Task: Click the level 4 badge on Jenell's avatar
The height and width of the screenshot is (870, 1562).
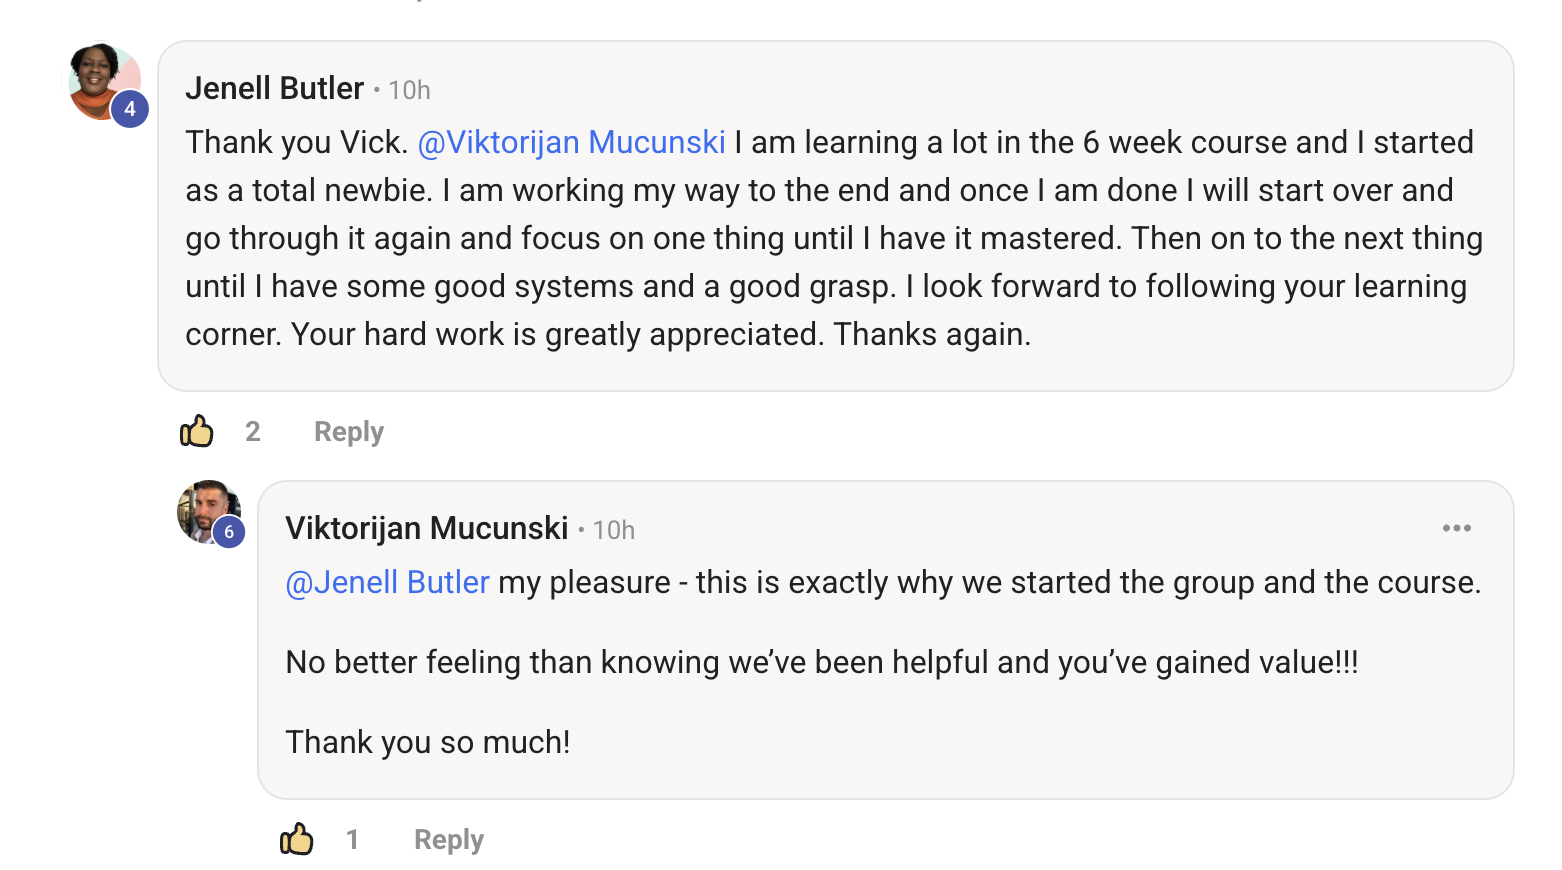Action: [130, 109]
